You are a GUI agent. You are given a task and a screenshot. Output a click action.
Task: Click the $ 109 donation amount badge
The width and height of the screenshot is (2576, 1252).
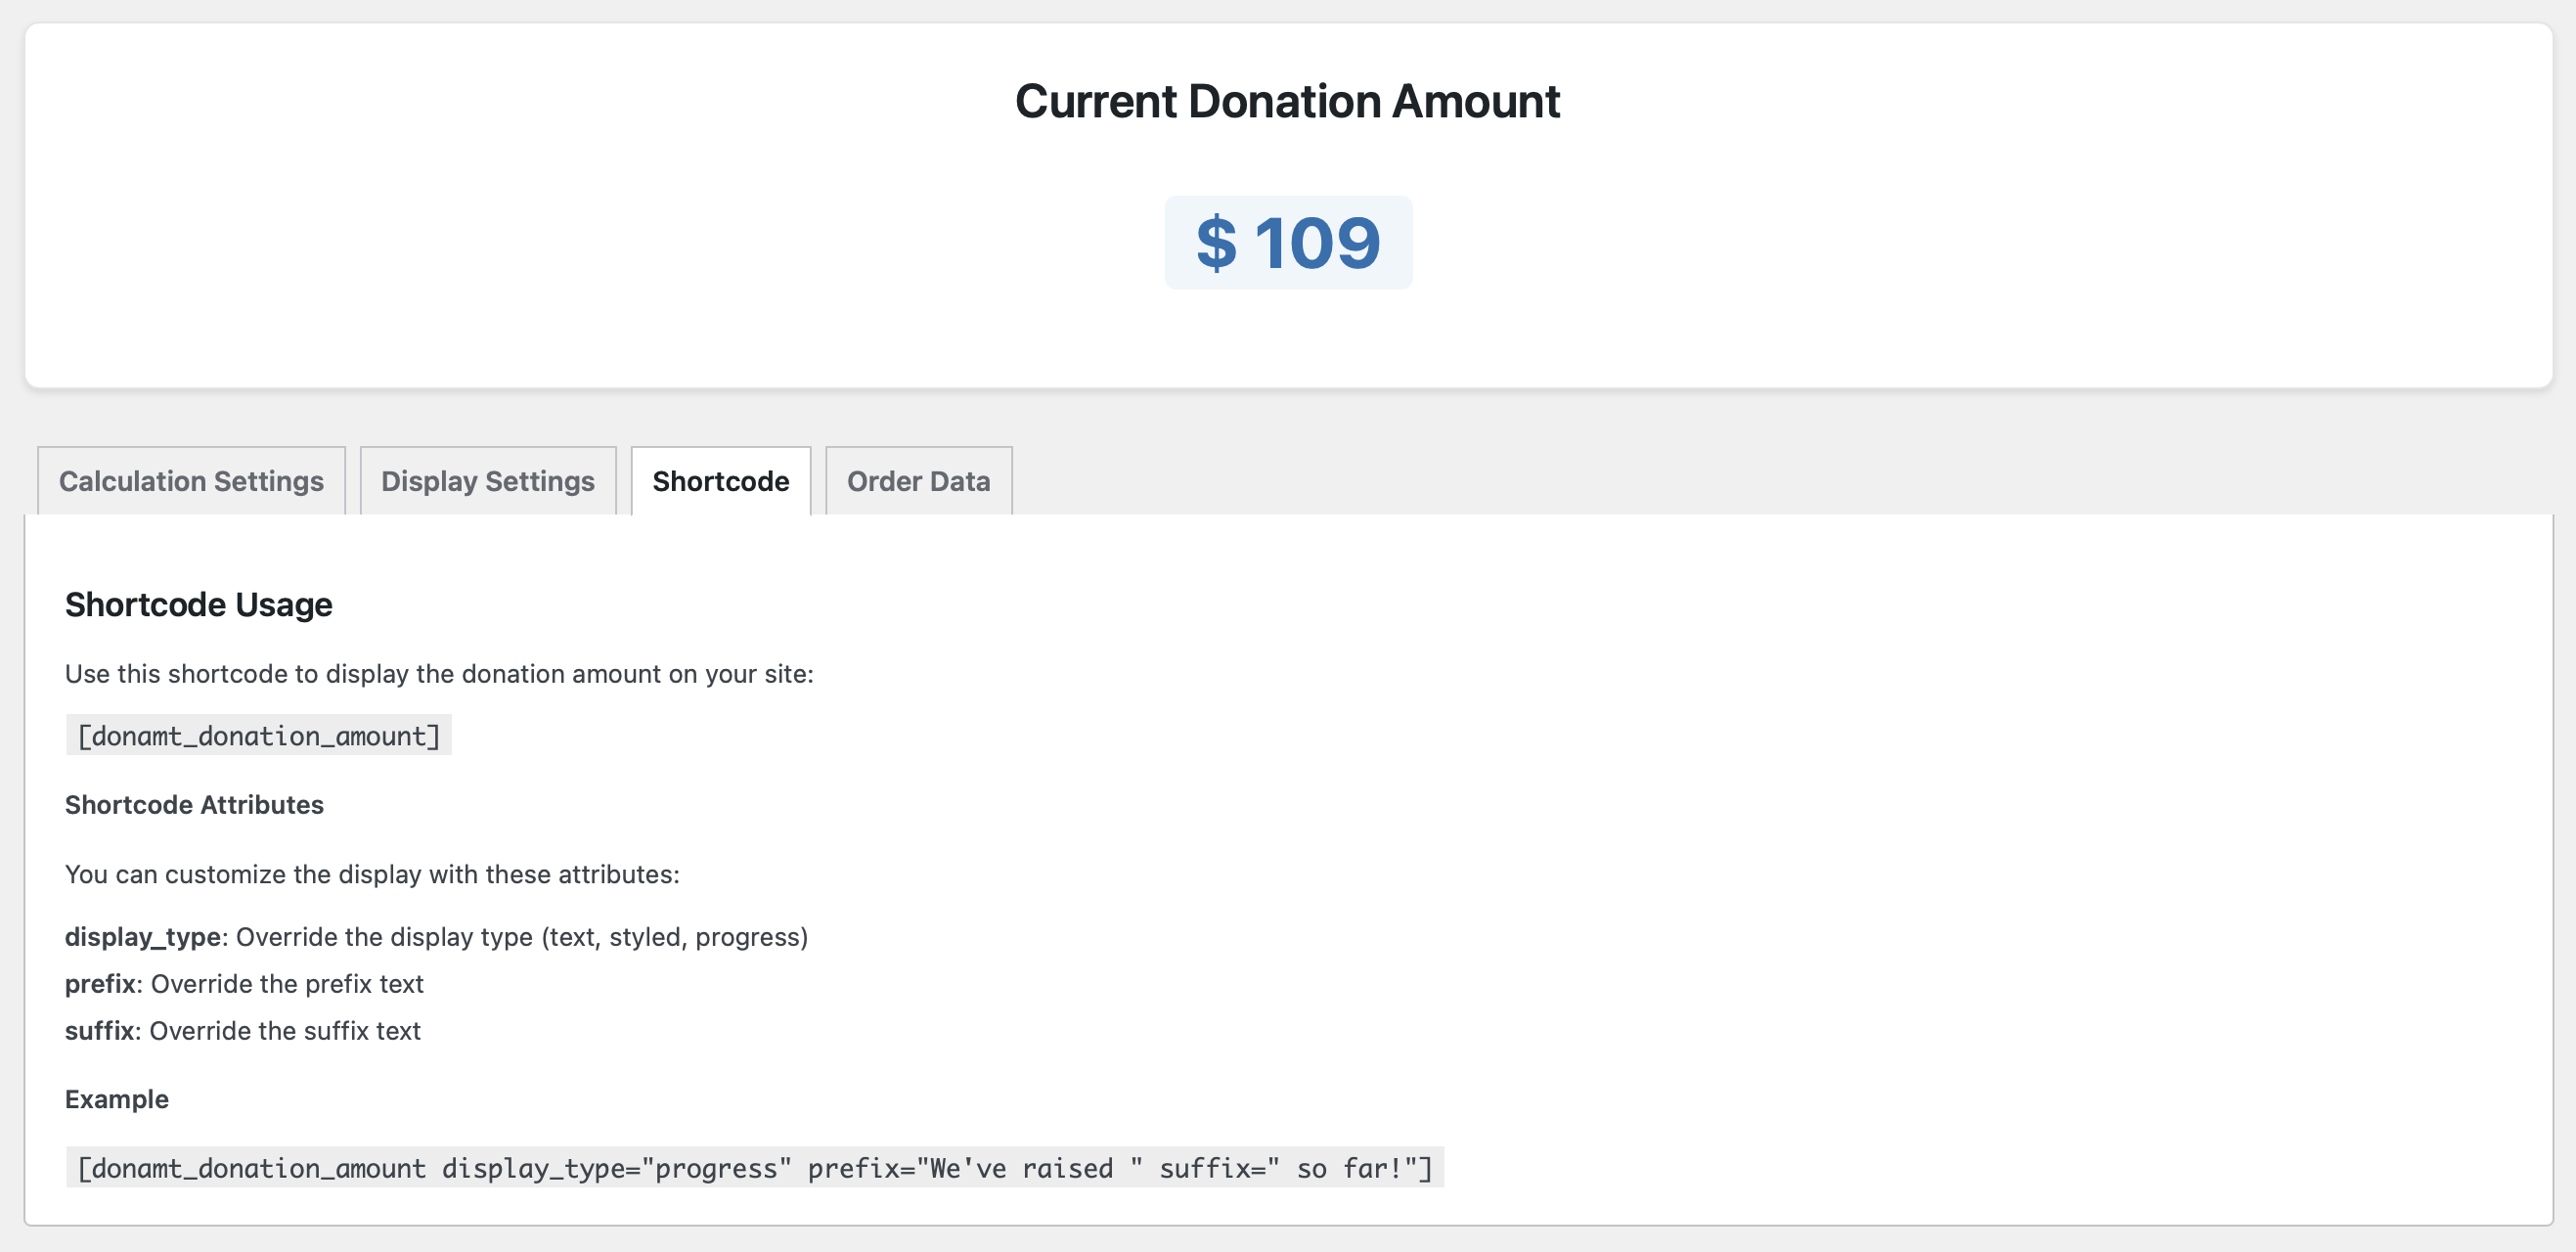(x=1288, y=243)
